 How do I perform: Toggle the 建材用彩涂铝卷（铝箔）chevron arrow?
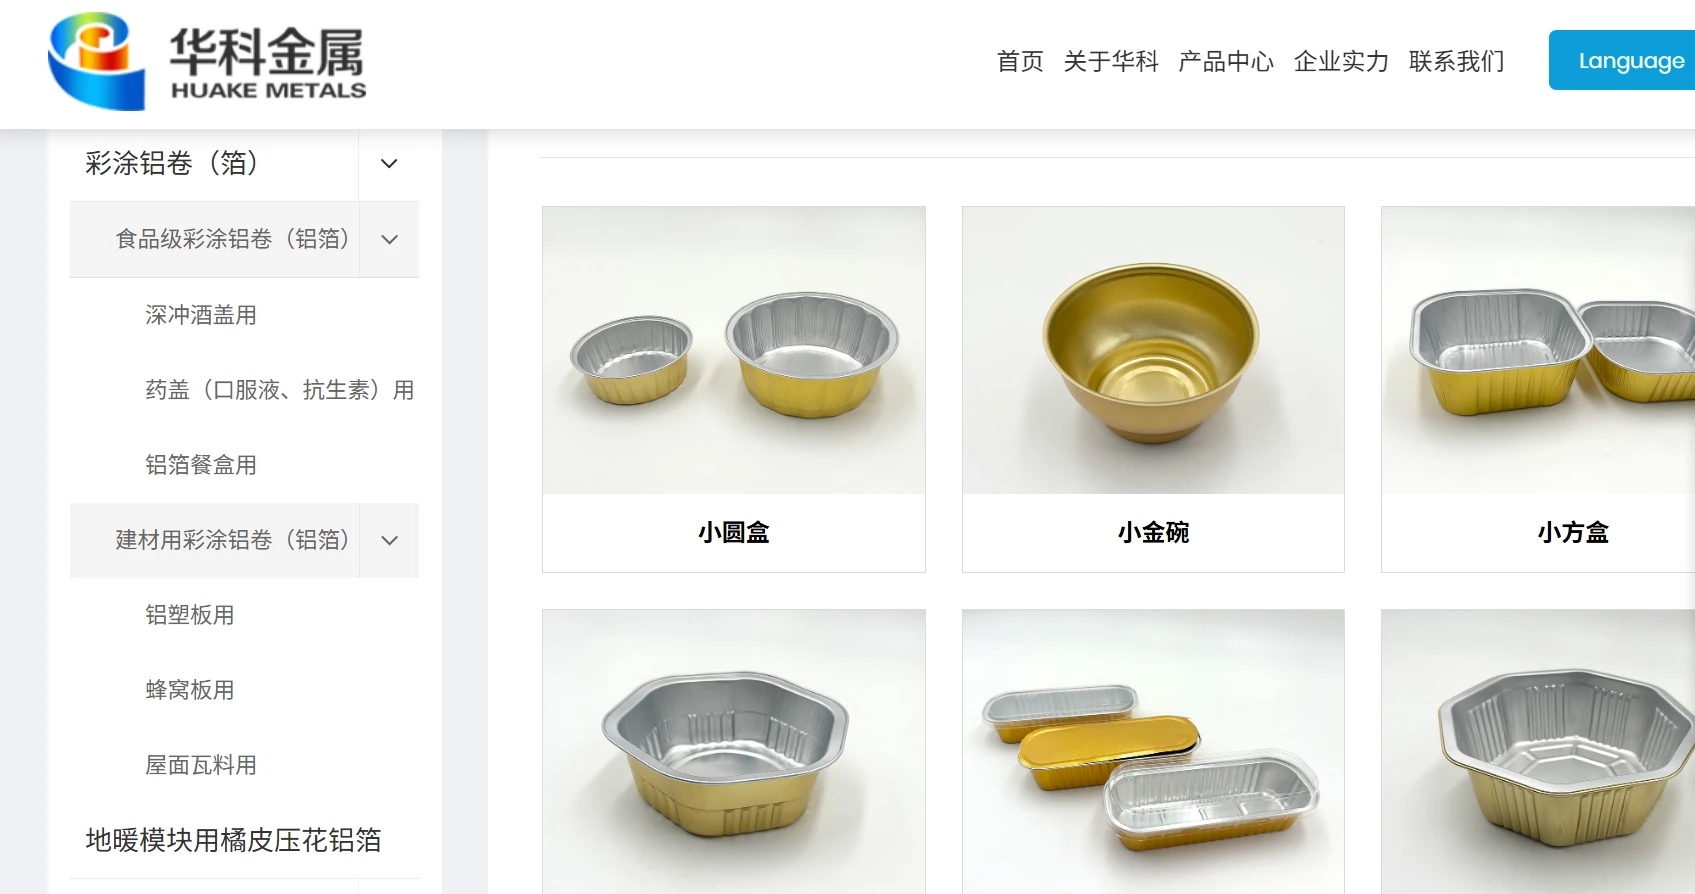[x=389, y=541]
